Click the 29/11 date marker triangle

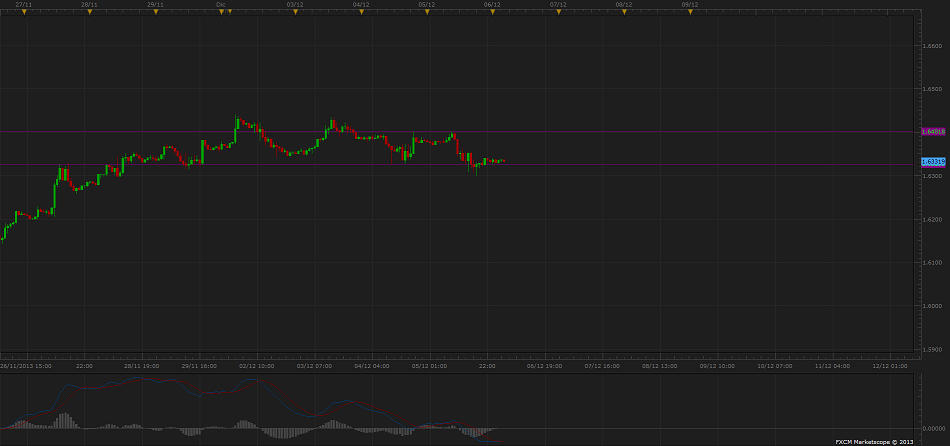click(156, 12)
